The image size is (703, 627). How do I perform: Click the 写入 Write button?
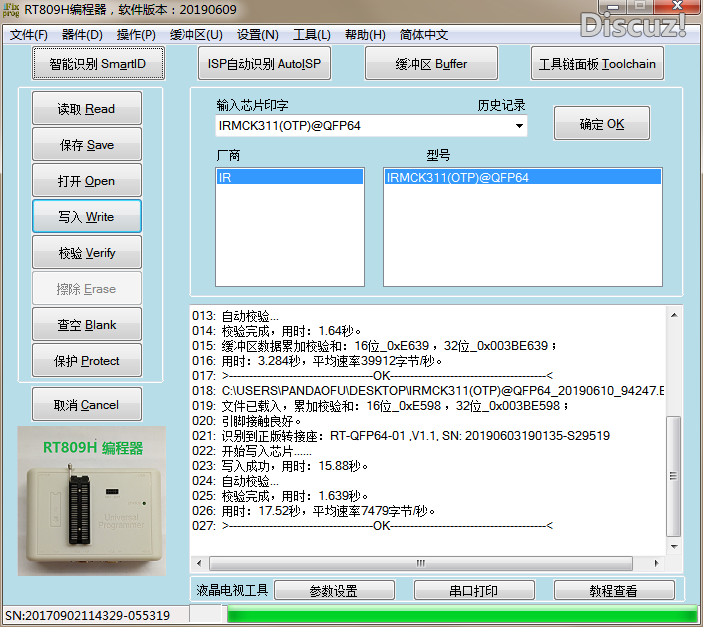(x=86, y=217)
